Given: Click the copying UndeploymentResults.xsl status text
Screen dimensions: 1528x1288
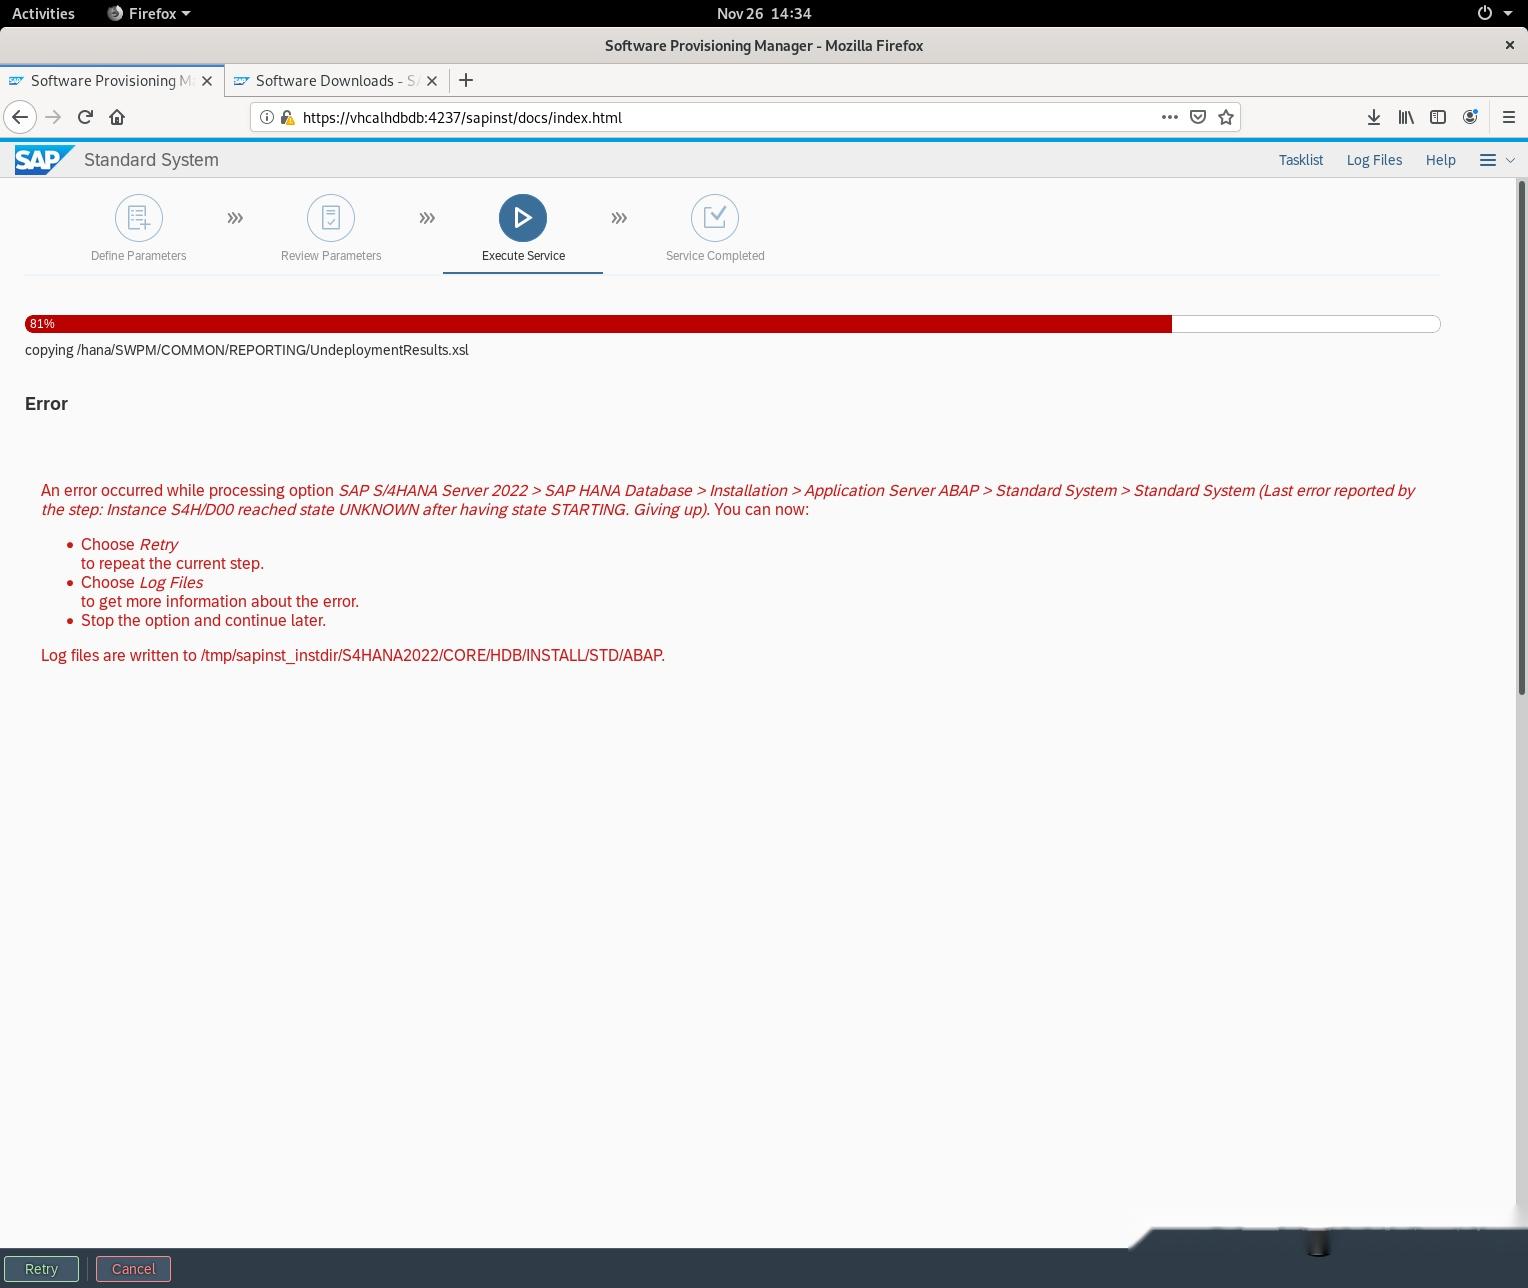Looking at the screenshot, I should 247,350.
